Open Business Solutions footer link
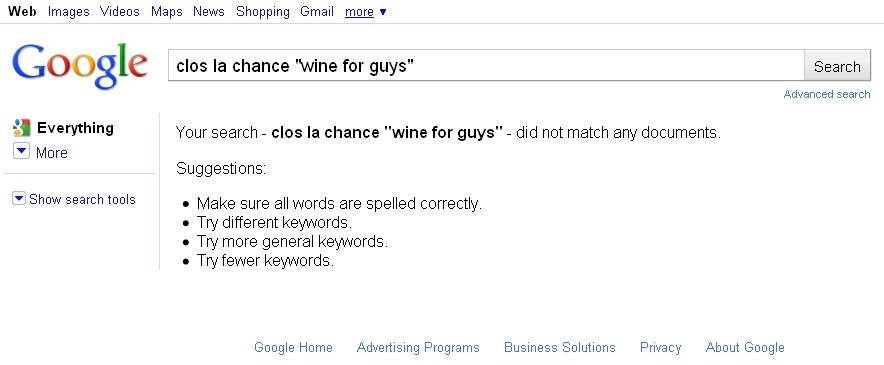Viewport: 884px width, 365px height. pos(560,348)
